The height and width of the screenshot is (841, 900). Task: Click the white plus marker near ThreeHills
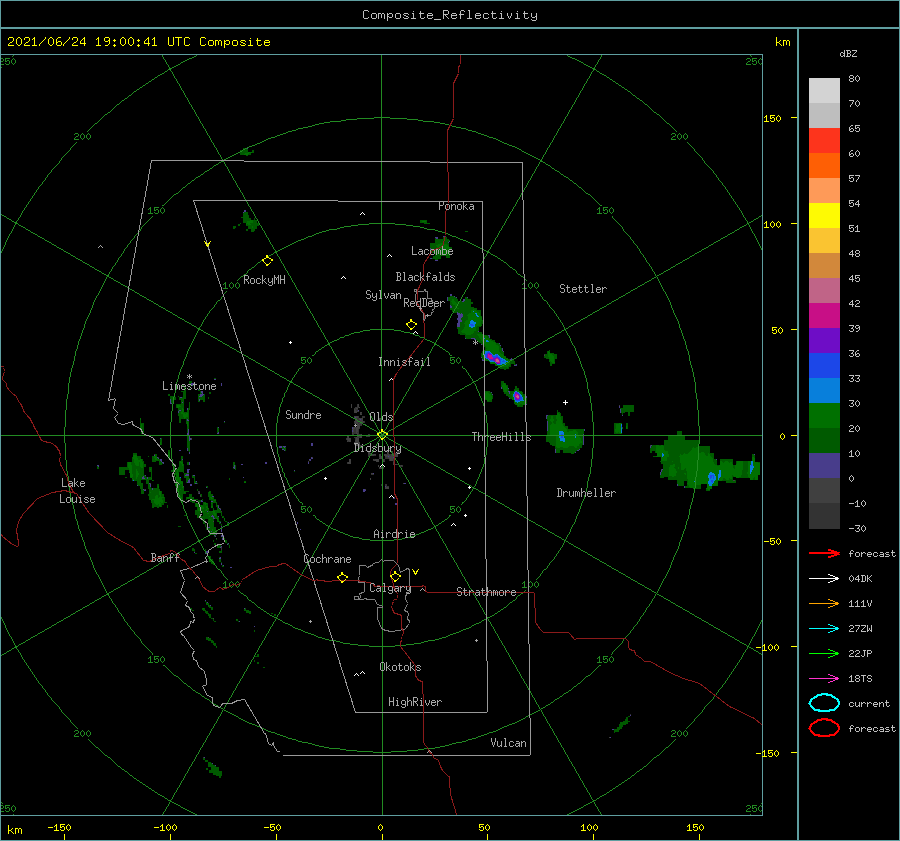565,402
